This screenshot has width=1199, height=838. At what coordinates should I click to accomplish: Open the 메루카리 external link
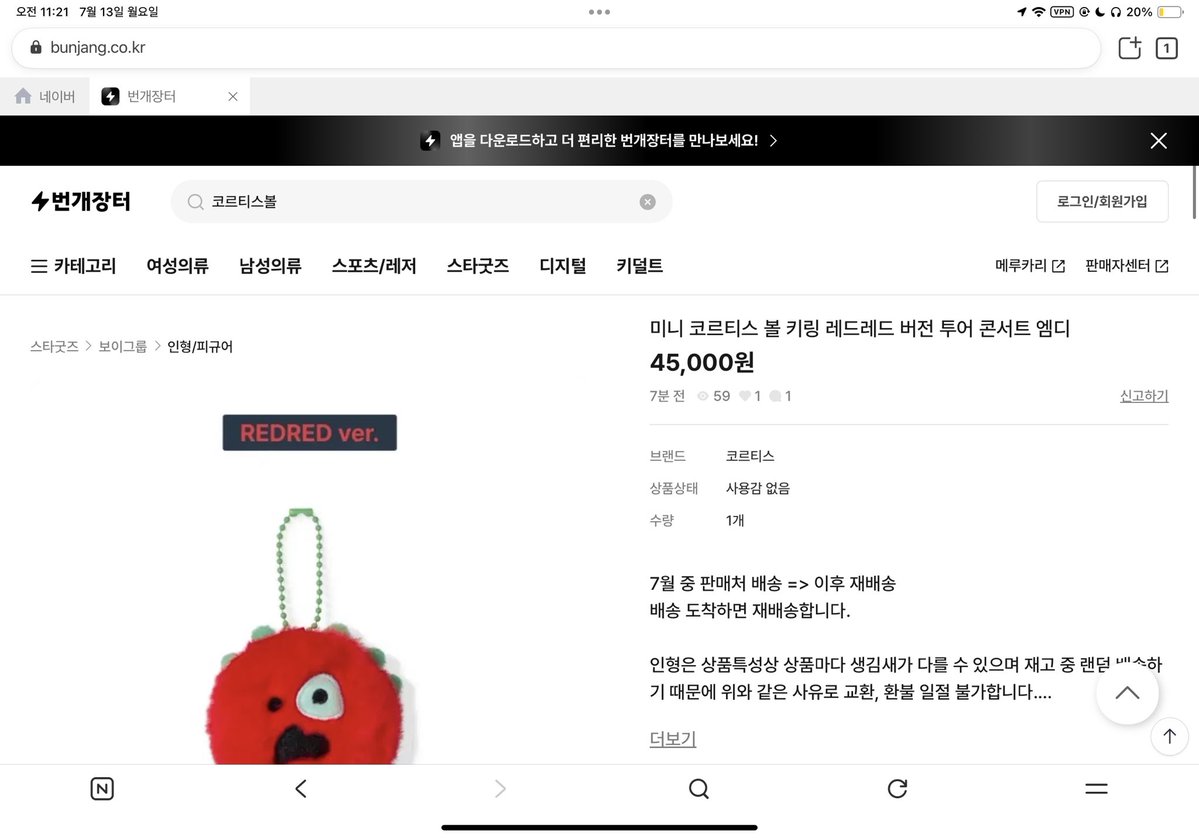1030,266
